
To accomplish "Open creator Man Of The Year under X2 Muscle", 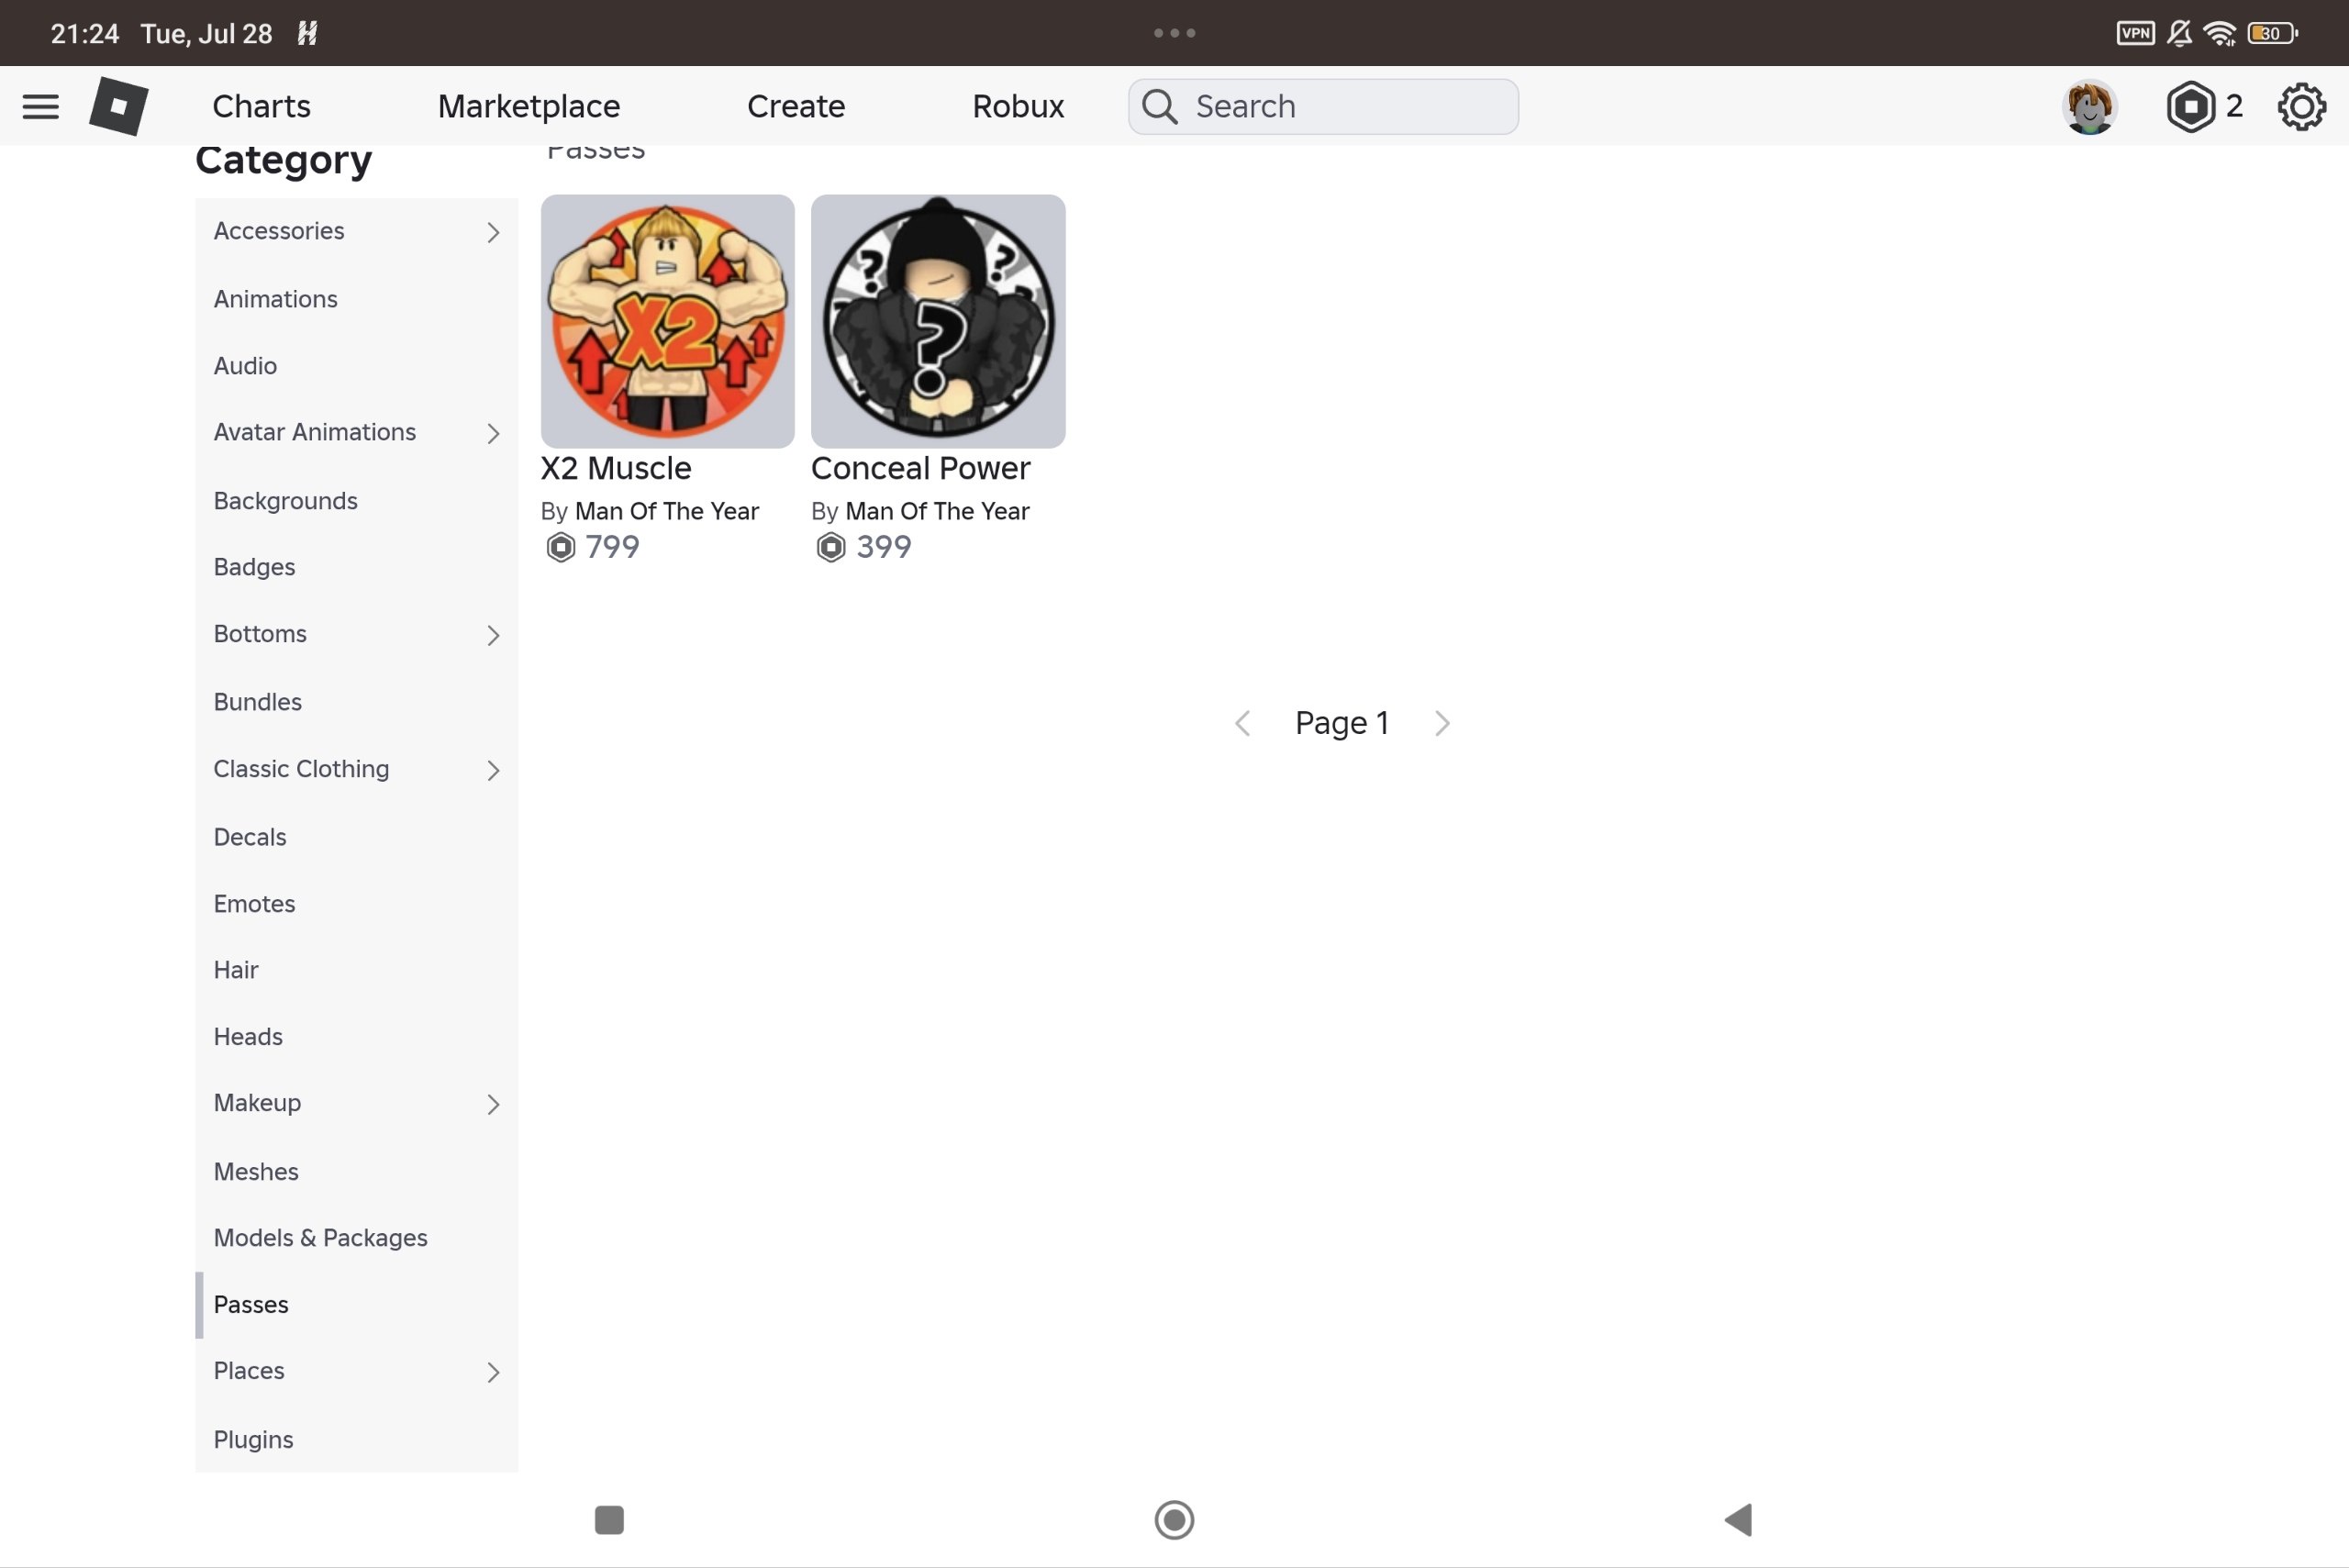I will click(667, 512).
